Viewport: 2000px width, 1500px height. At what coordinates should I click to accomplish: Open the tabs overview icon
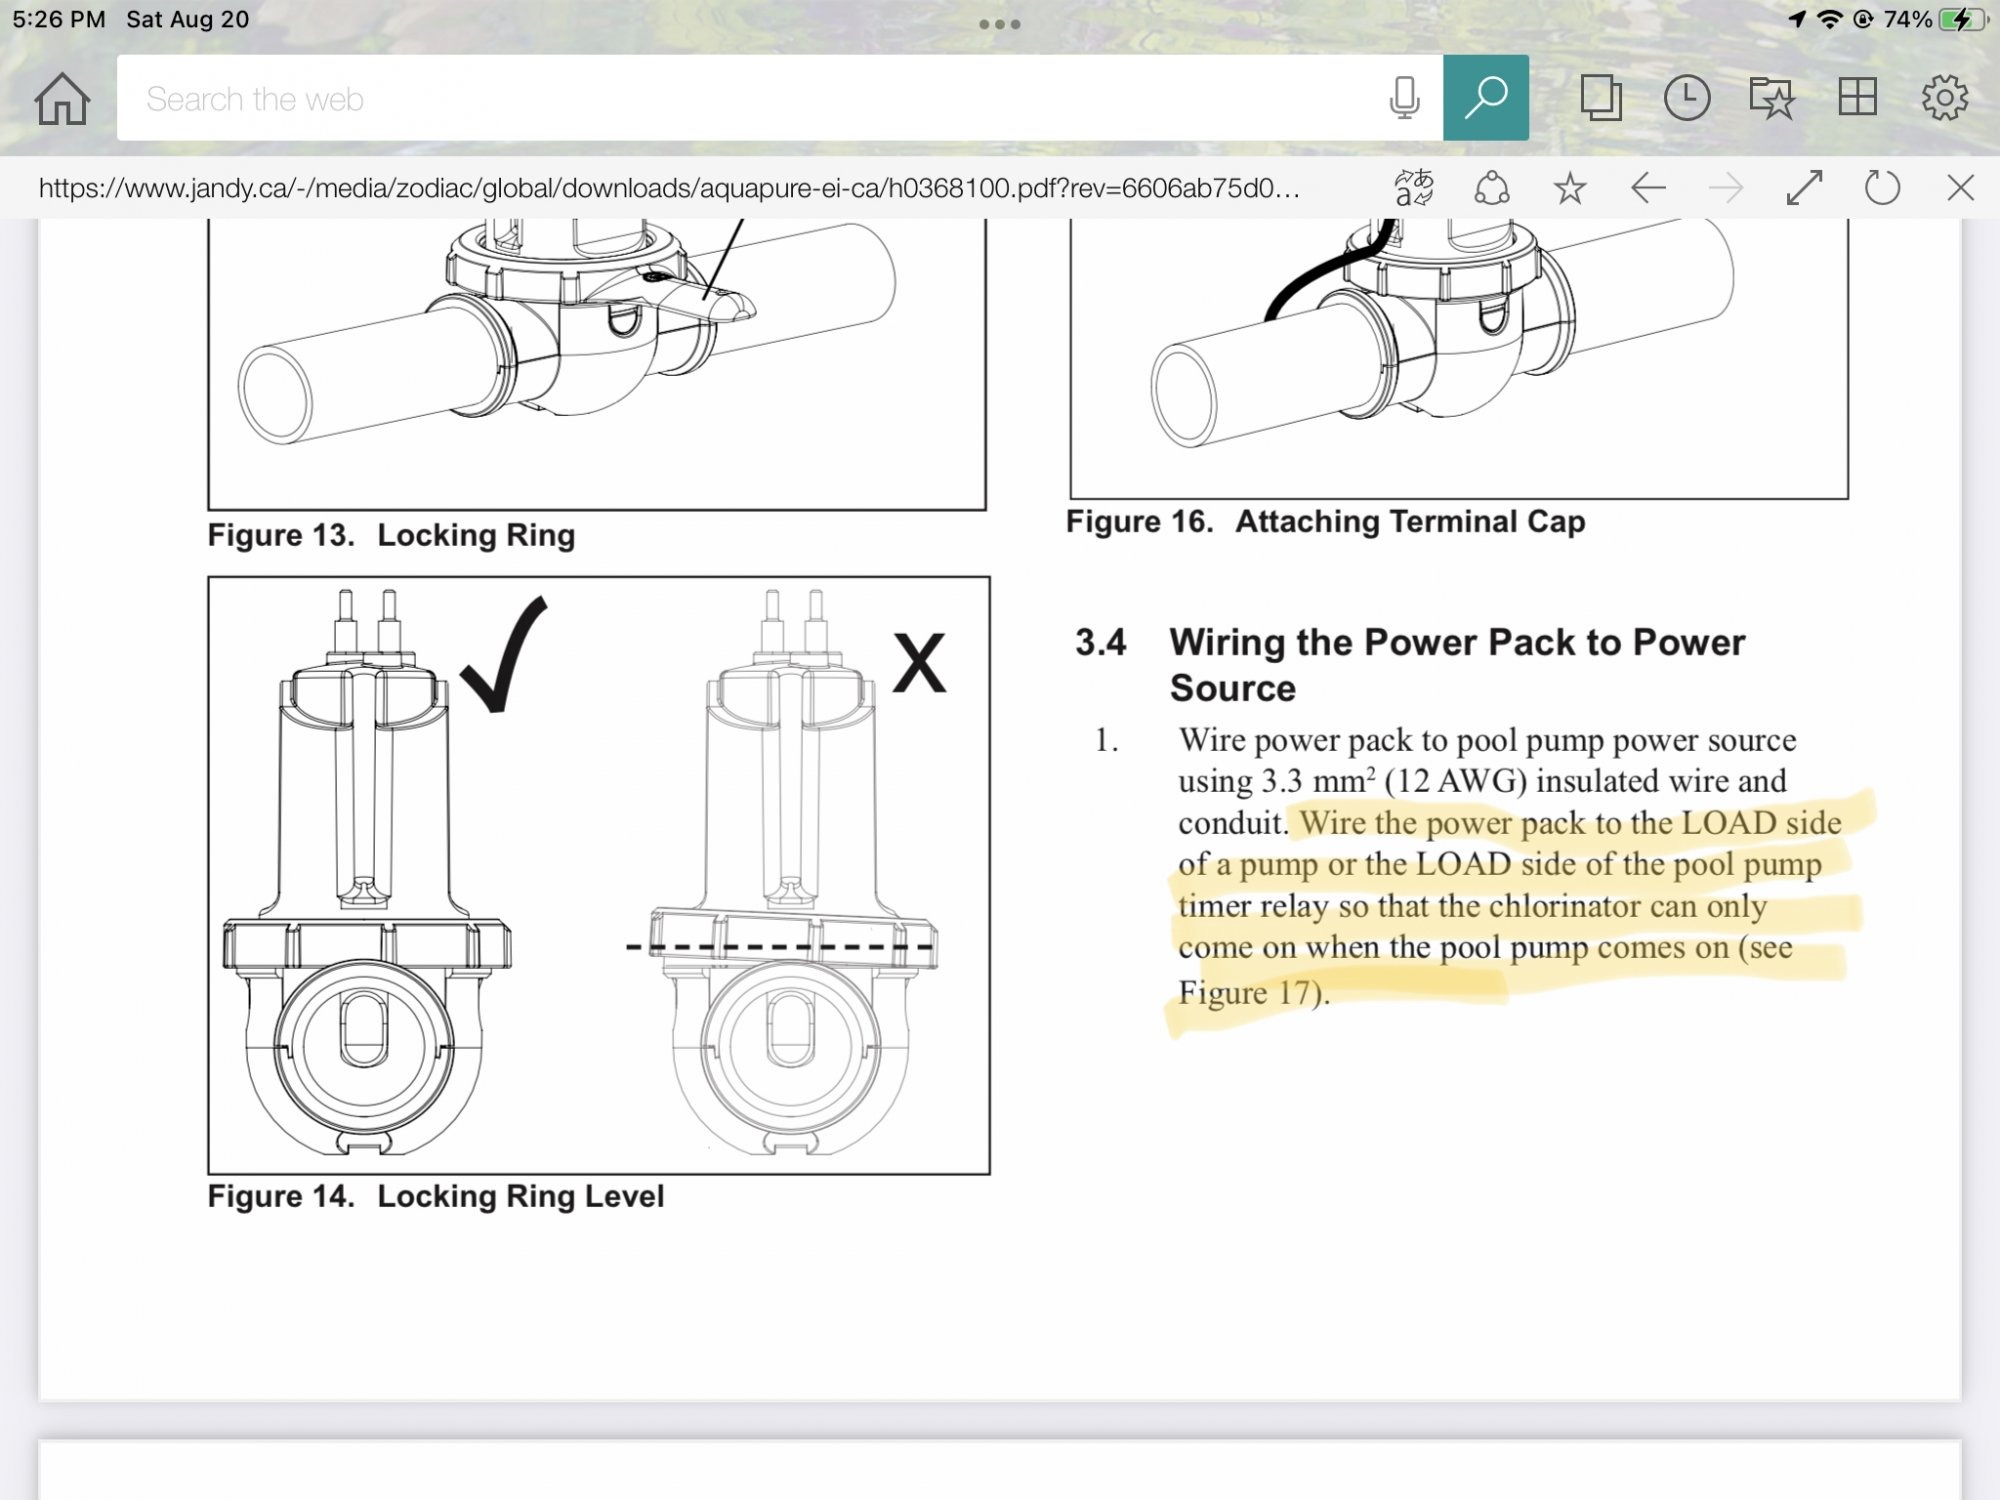1601,98
